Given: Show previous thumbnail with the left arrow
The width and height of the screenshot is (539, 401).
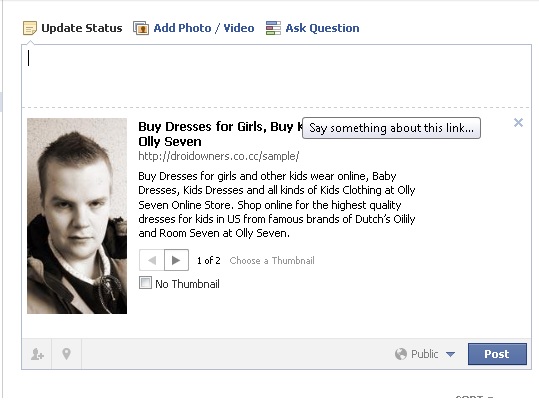Looking at the screenshot, I should pos(152,260).
